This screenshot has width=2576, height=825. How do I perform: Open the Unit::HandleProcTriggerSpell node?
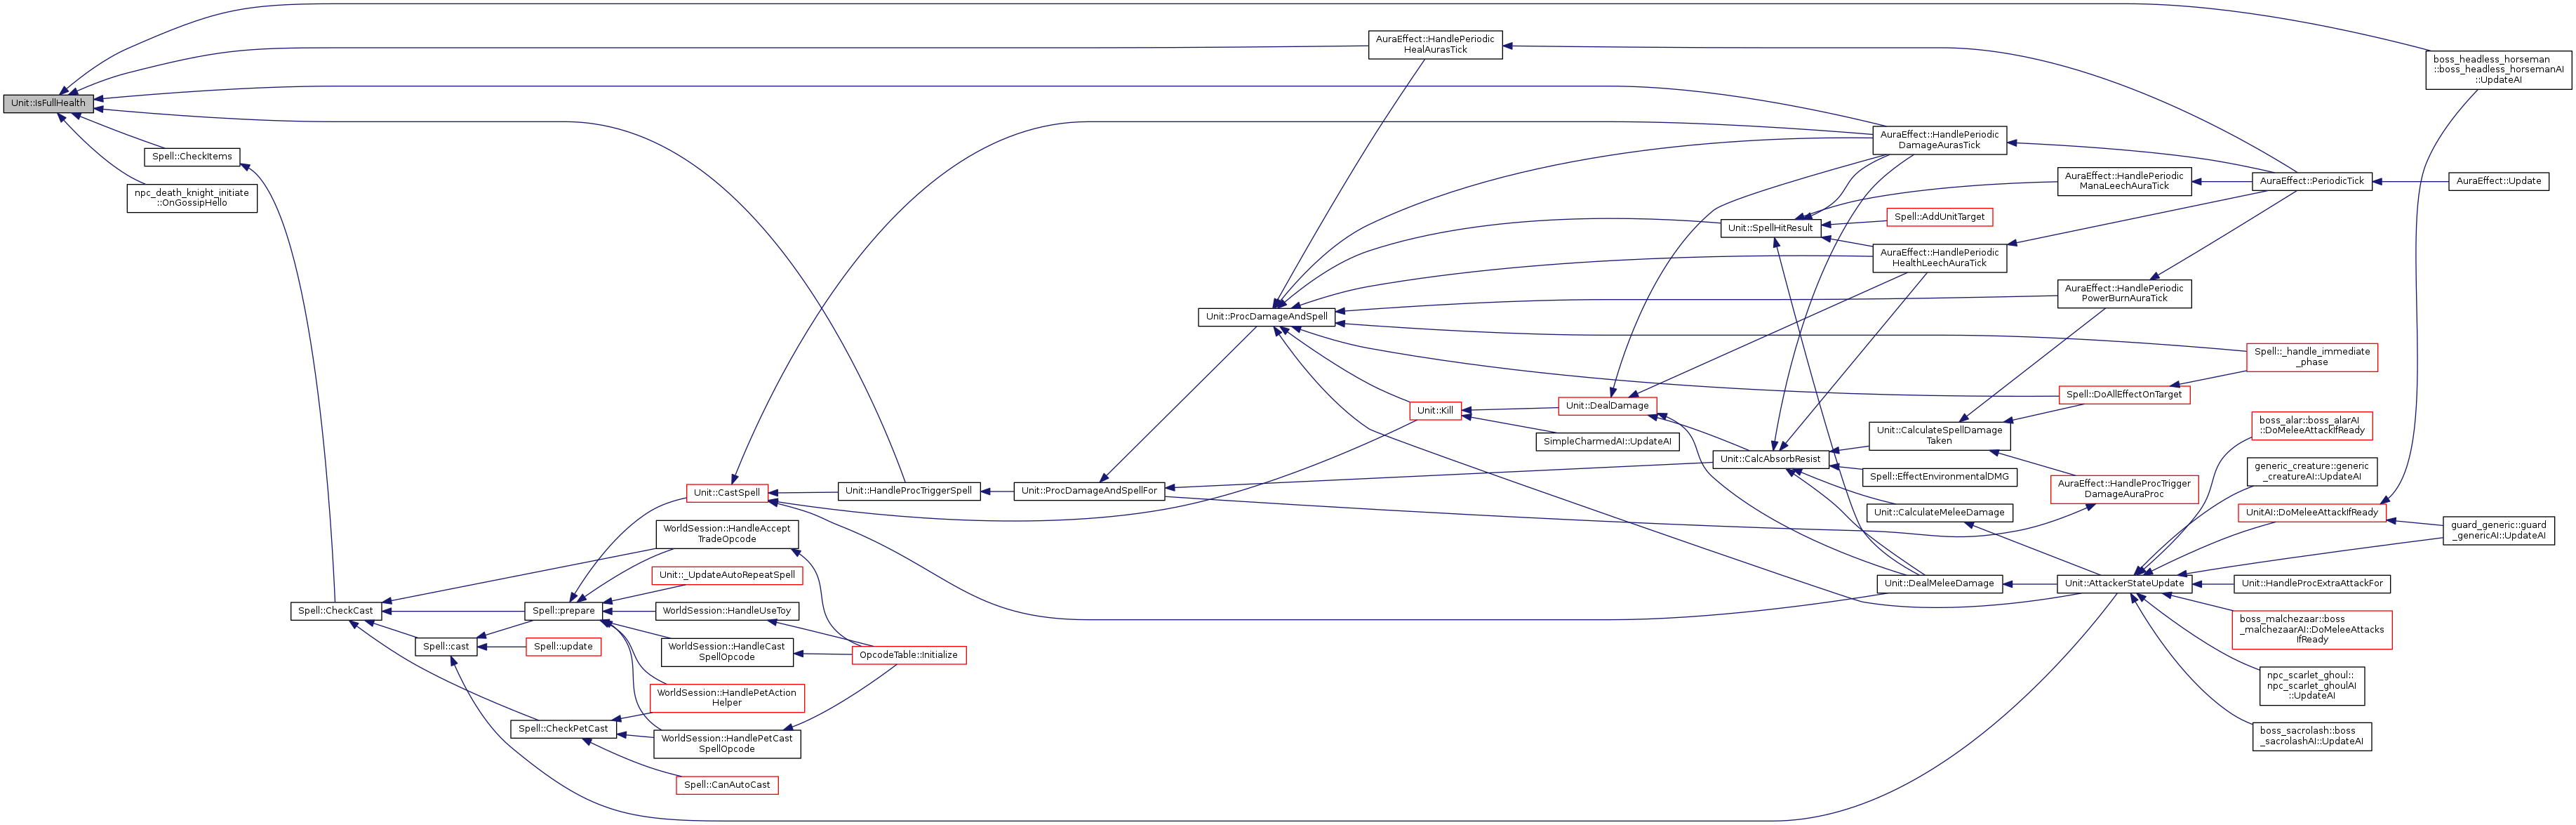908,491
